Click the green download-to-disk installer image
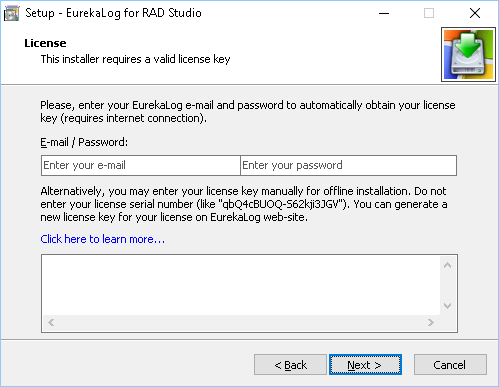Screen dimensions: 499x387 [468, 54]
